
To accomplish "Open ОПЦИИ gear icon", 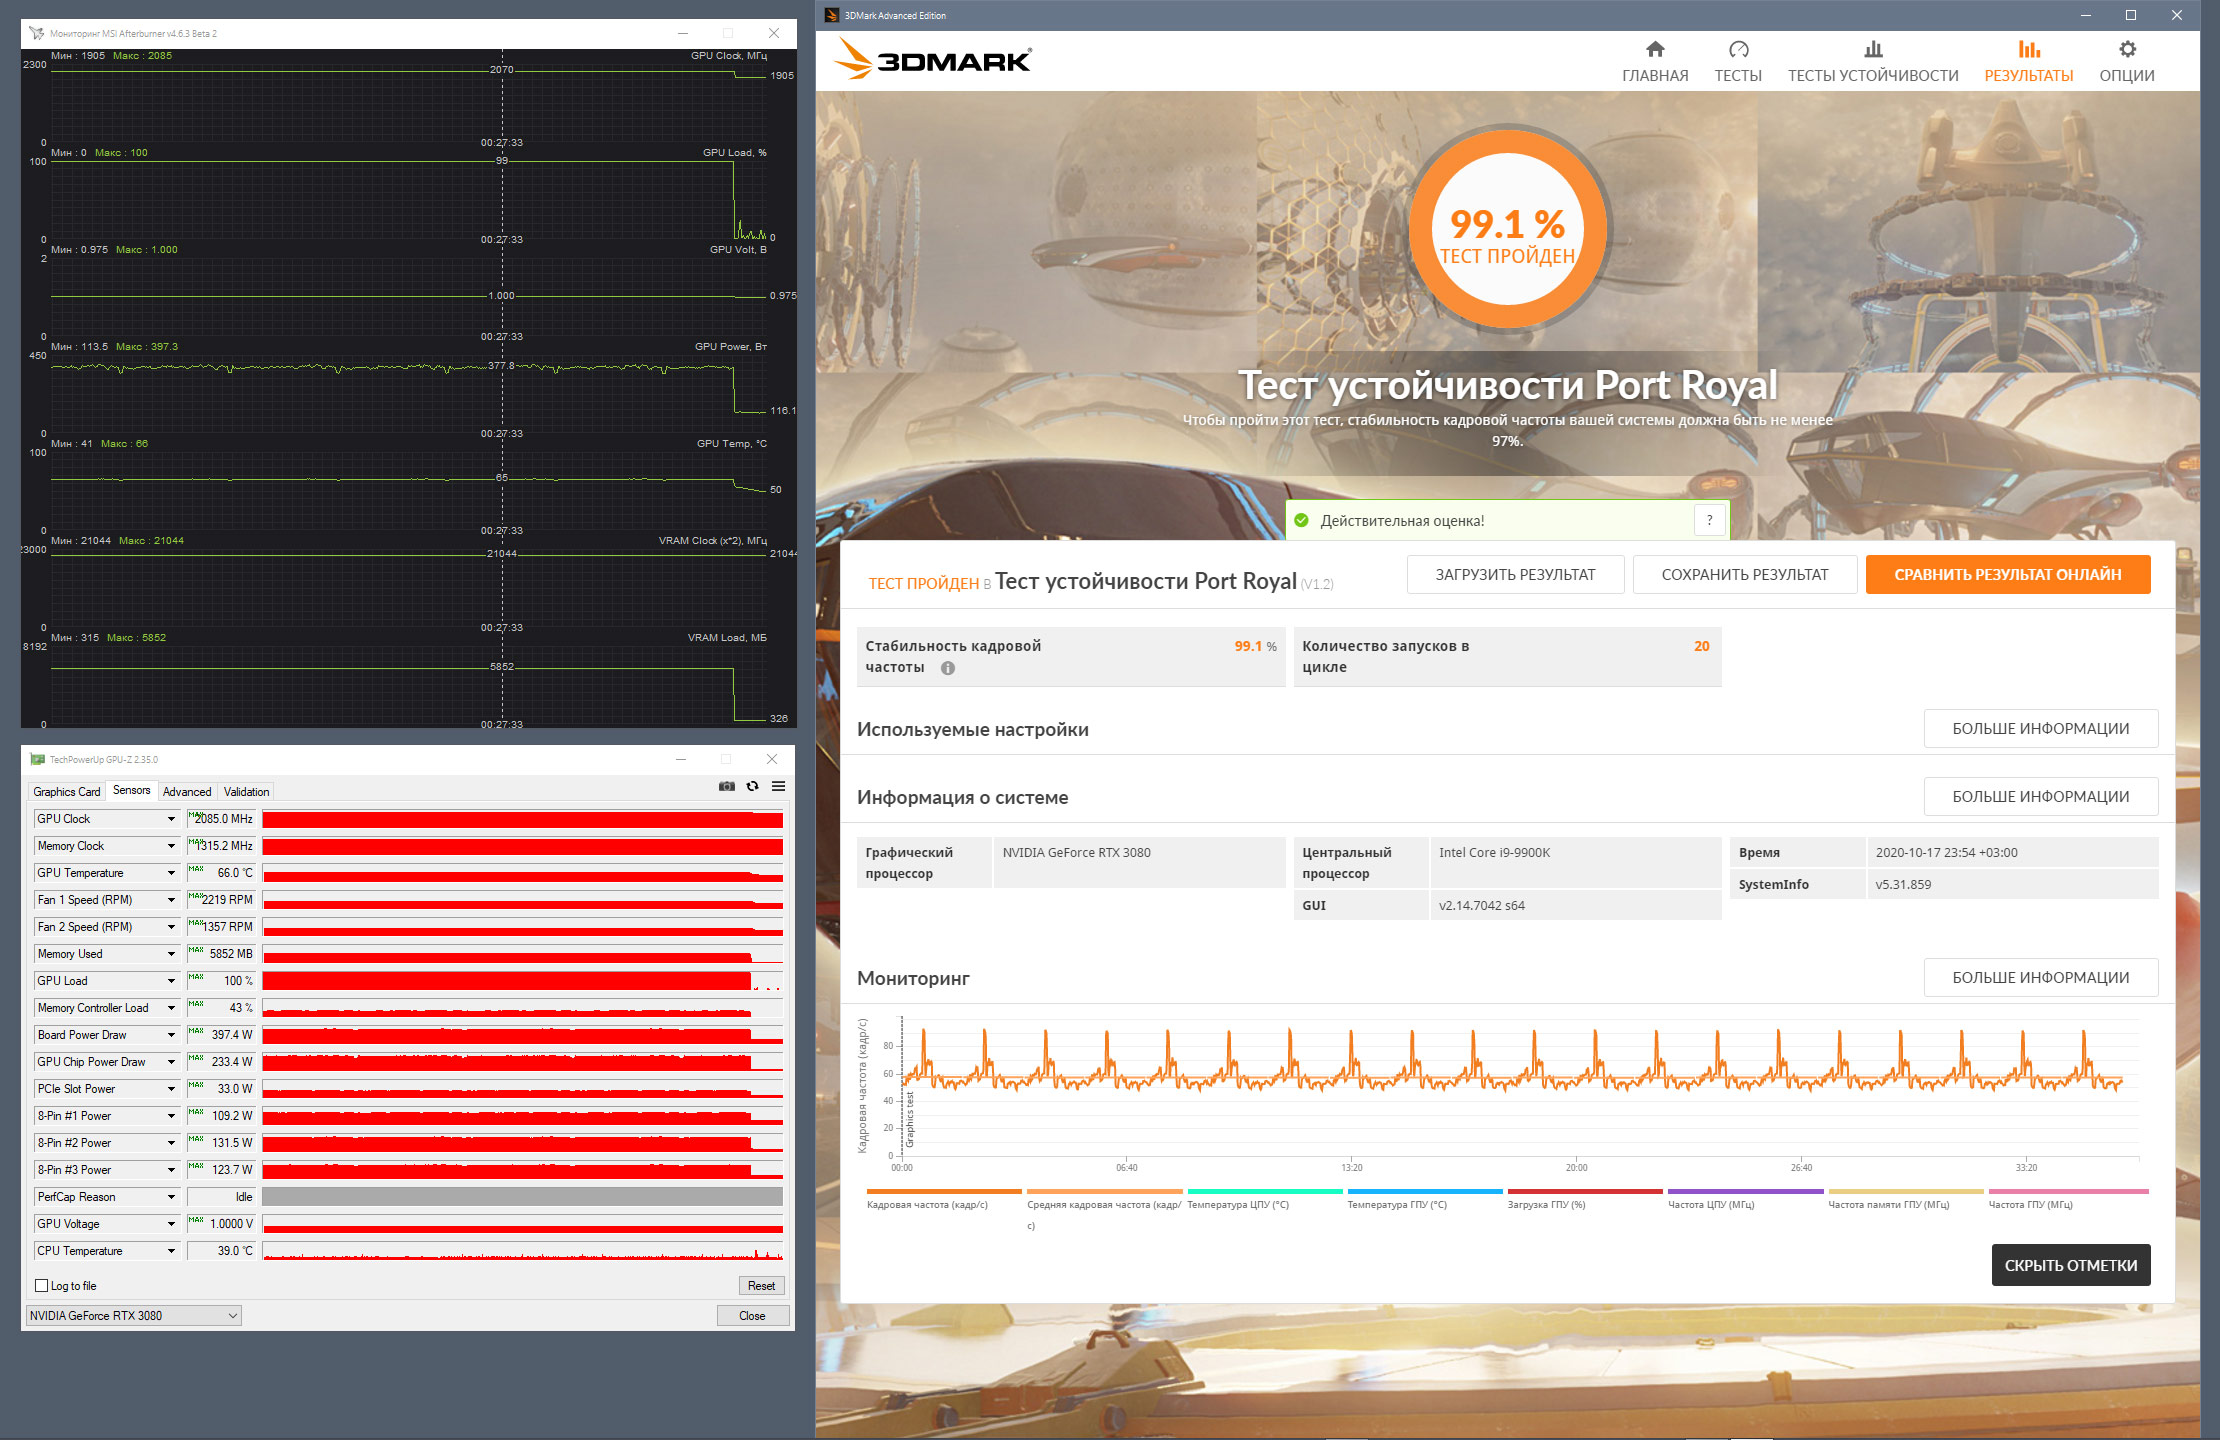I will [2127, 50].
